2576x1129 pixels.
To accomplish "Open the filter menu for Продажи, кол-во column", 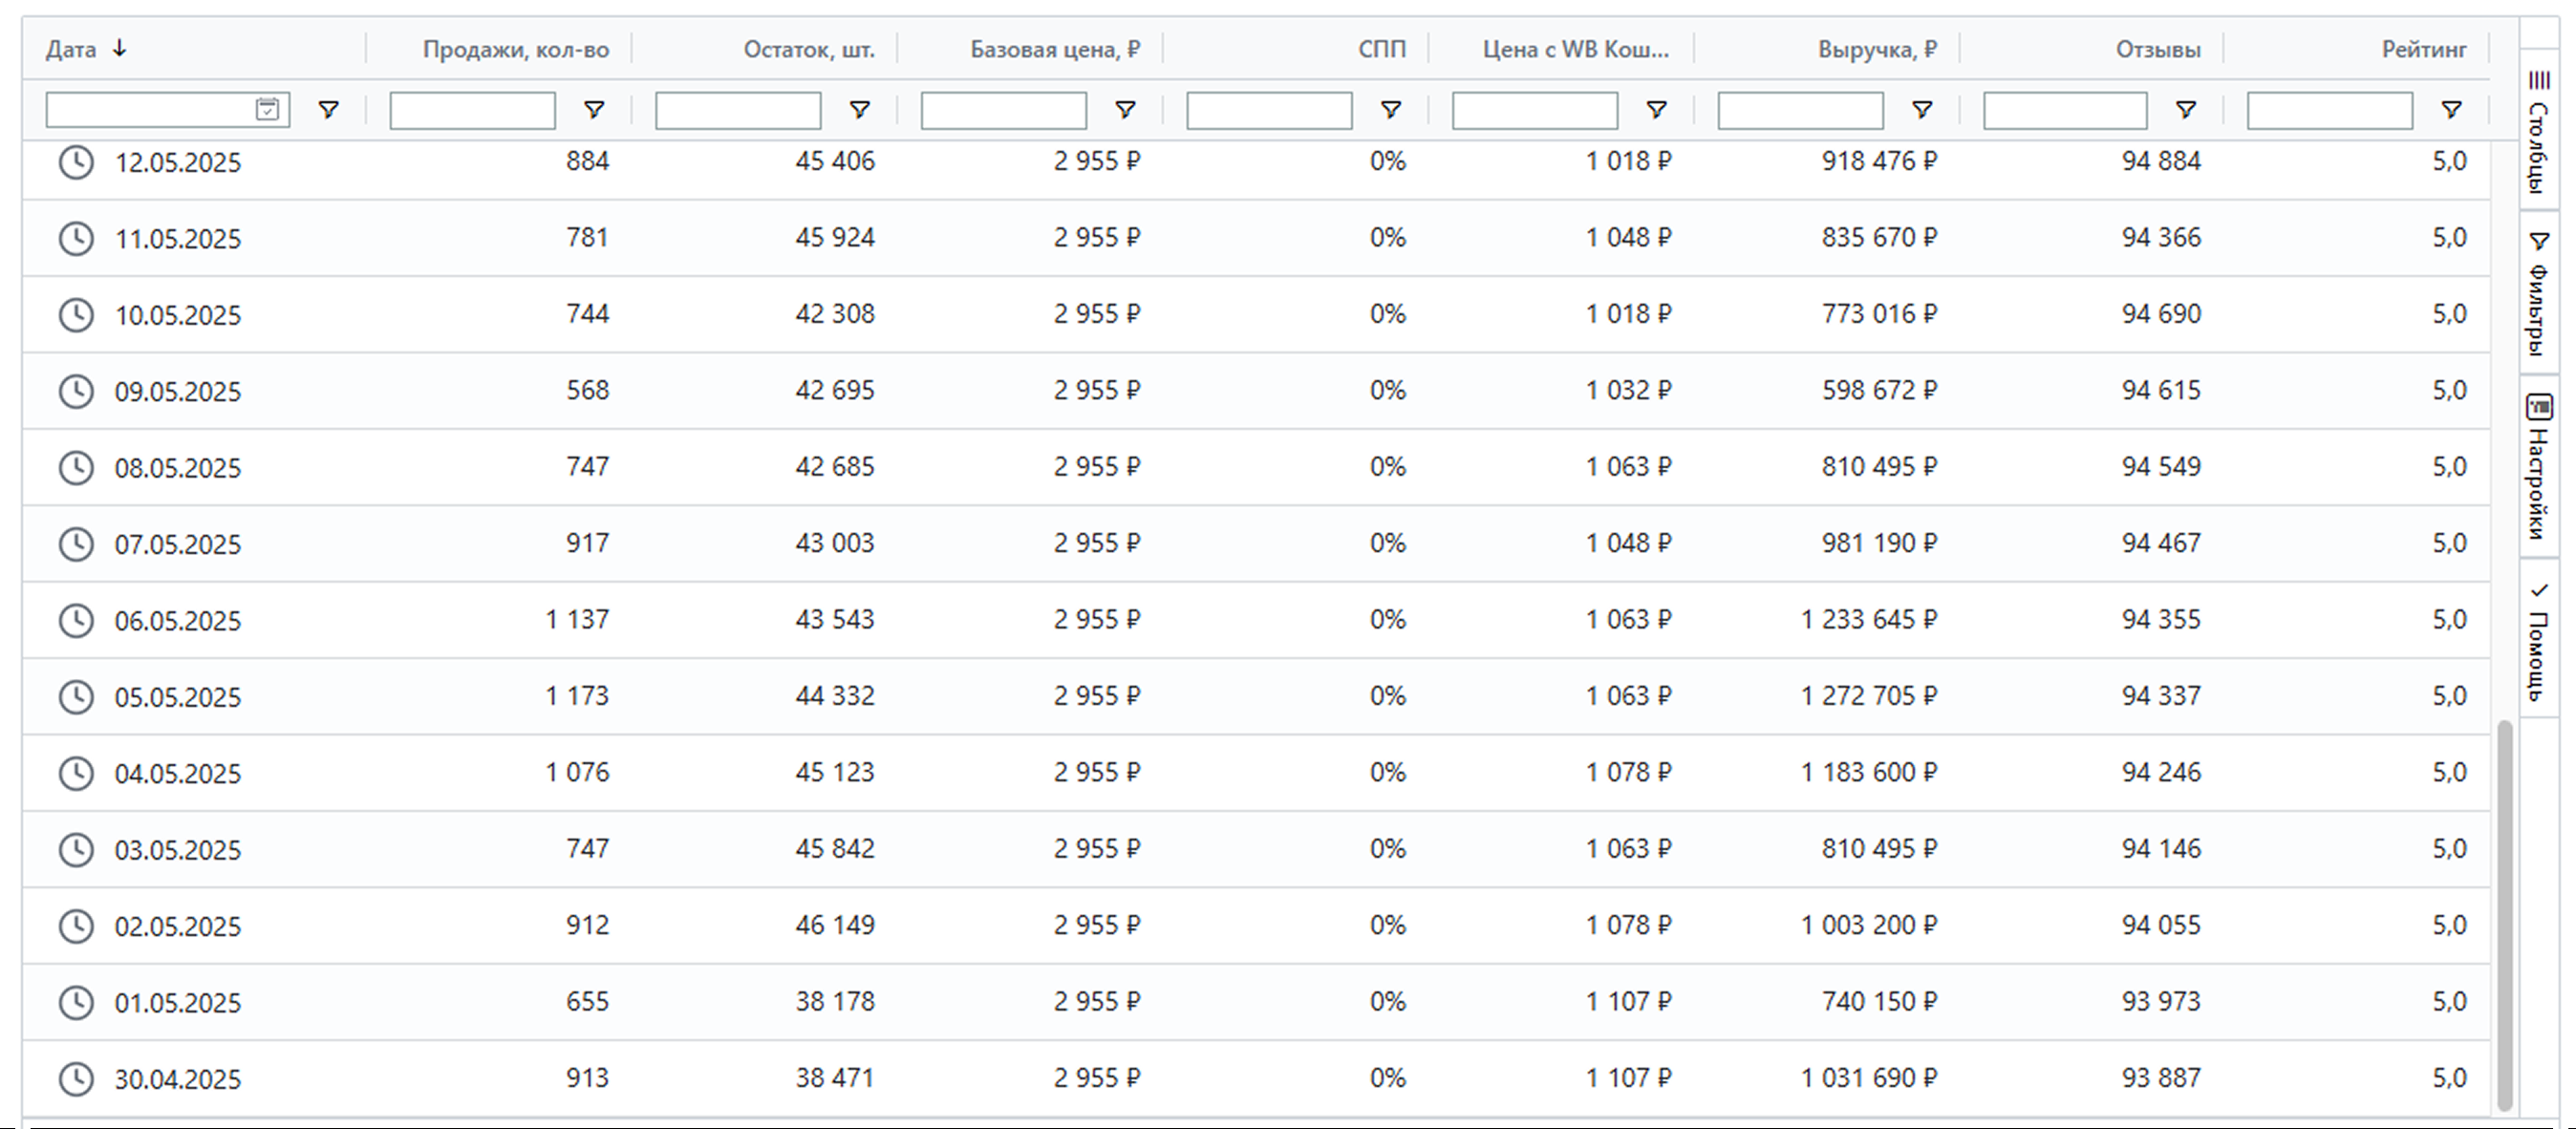I will pyautogui.click(x=594, y=110).
